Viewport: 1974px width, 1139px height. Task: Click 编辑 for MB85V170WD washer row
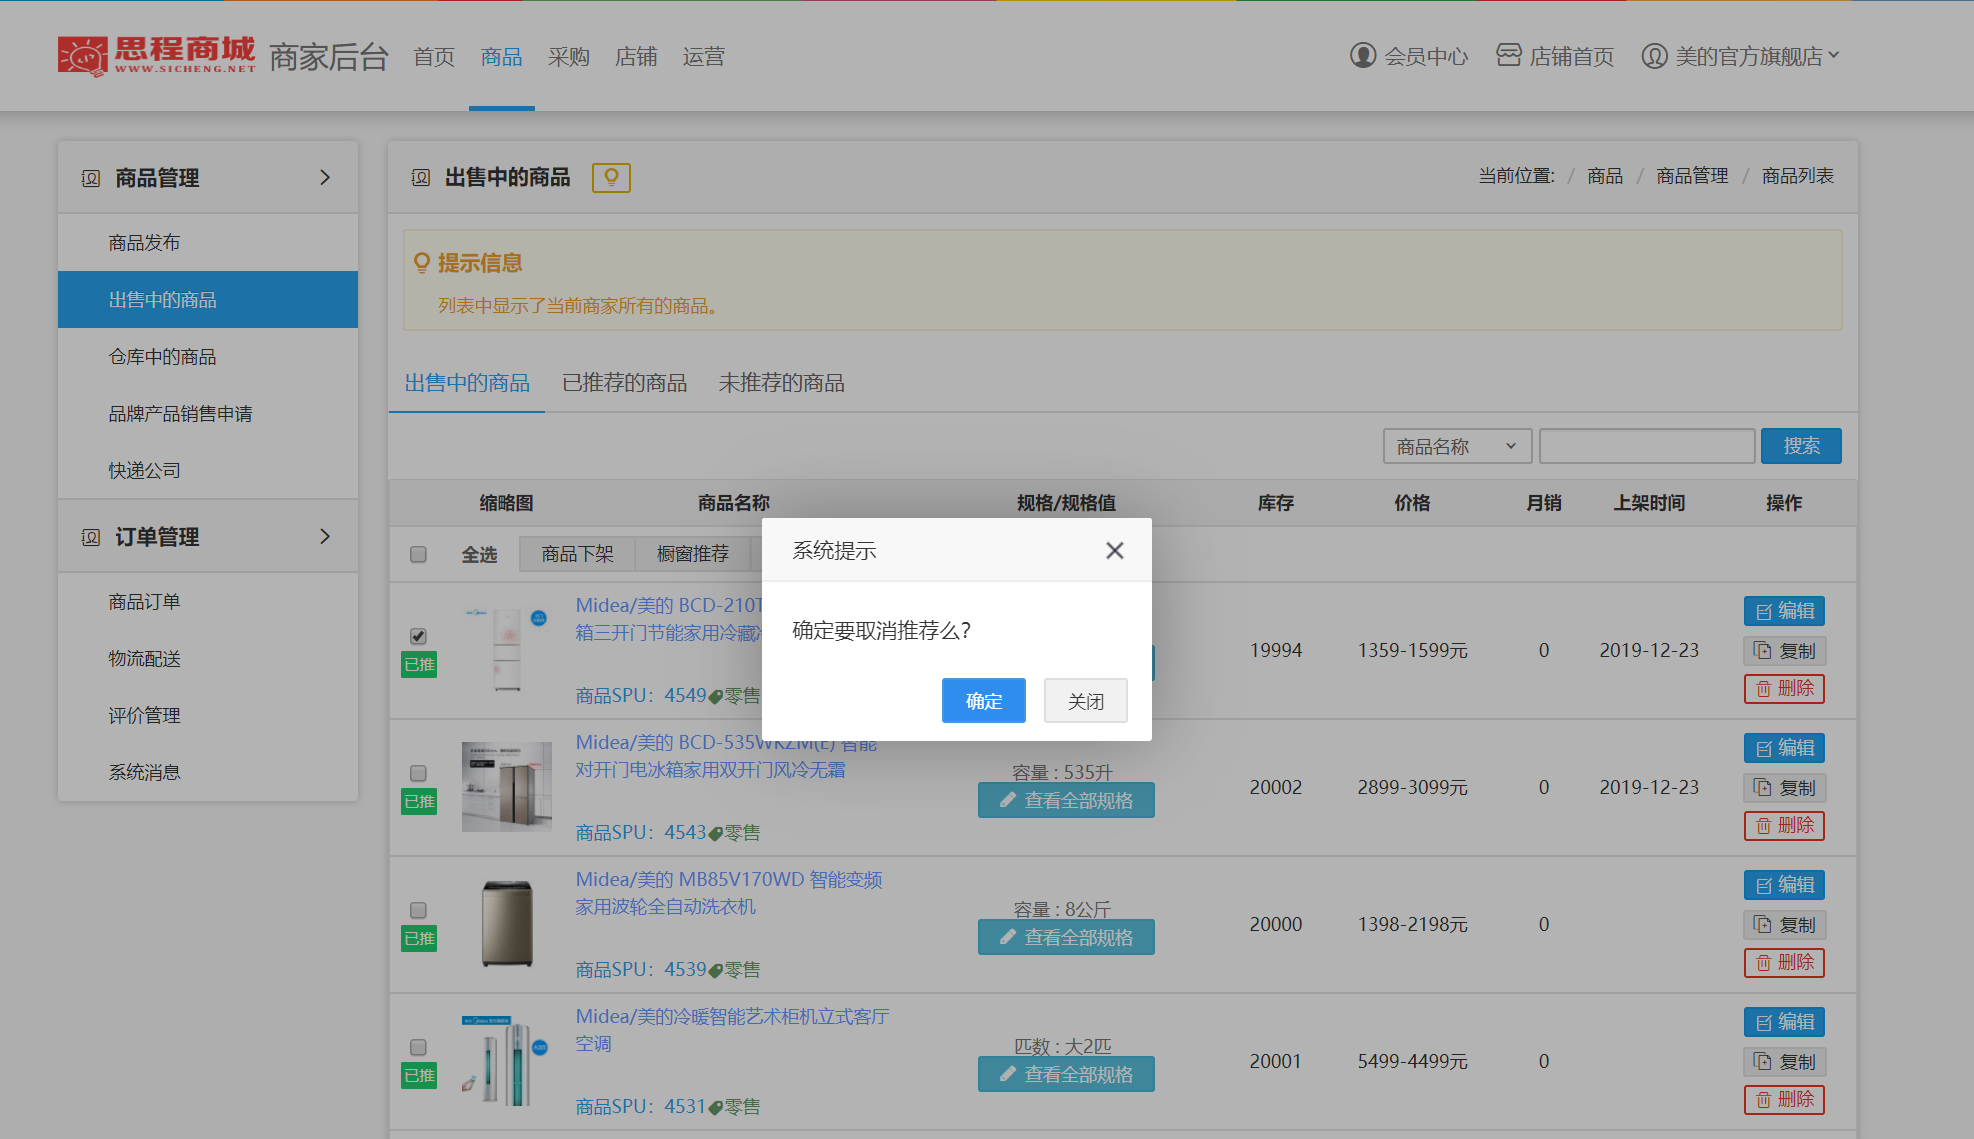tap(1784, 885)
